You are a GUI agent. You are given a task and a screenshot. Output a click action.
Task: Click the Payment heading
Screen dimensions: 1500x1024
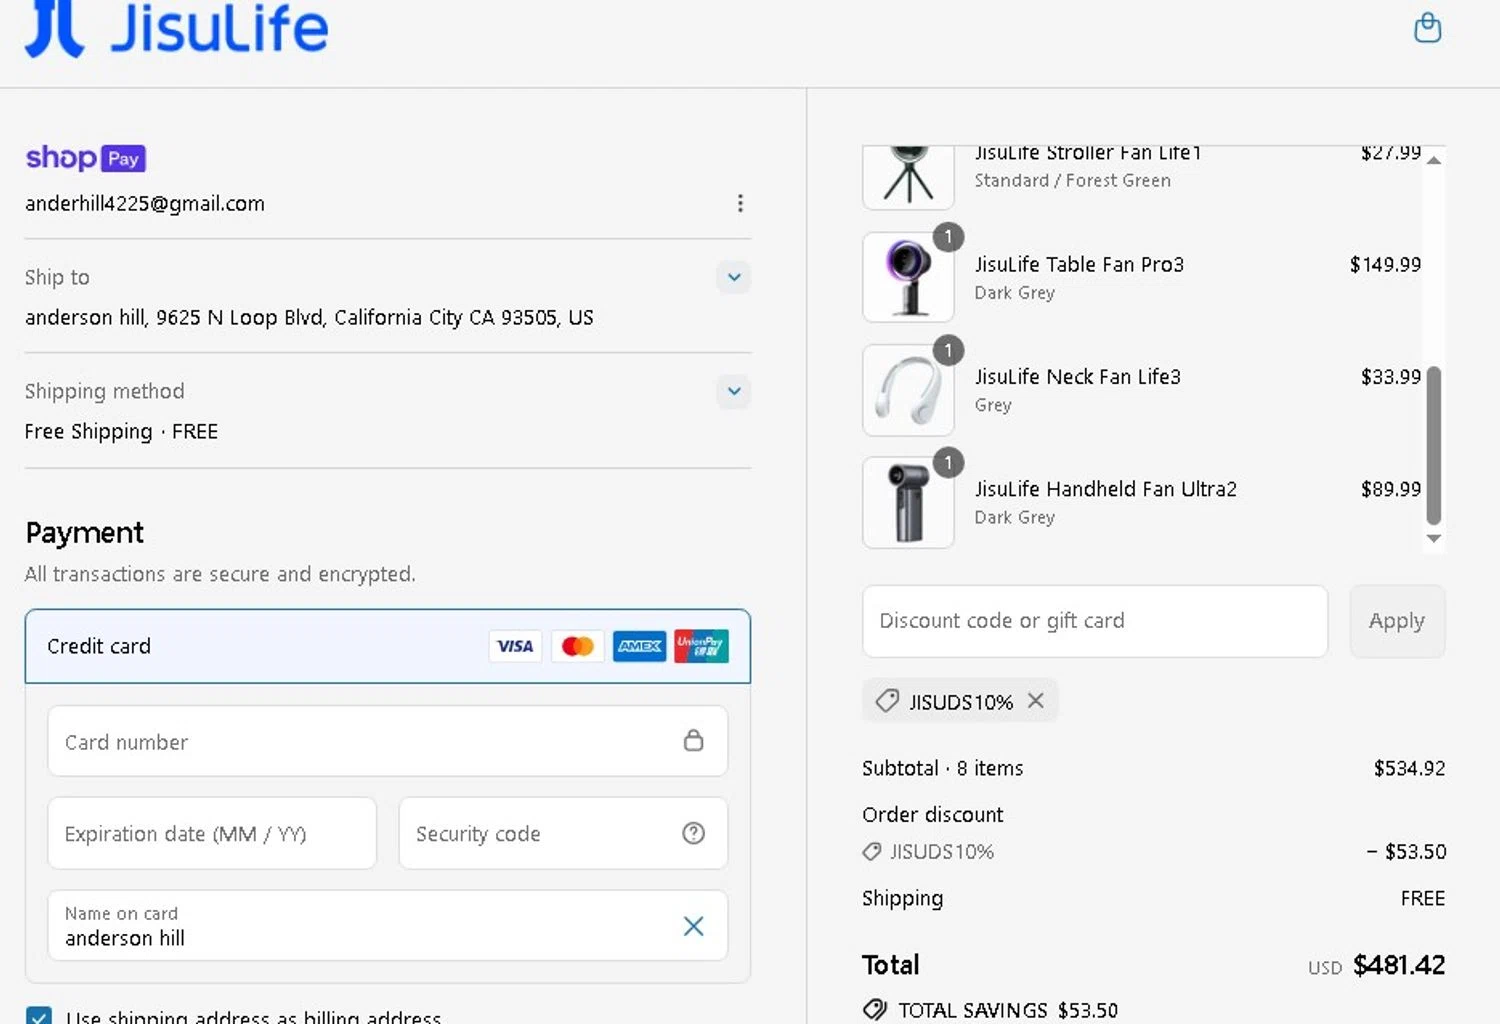click(85, 533)
